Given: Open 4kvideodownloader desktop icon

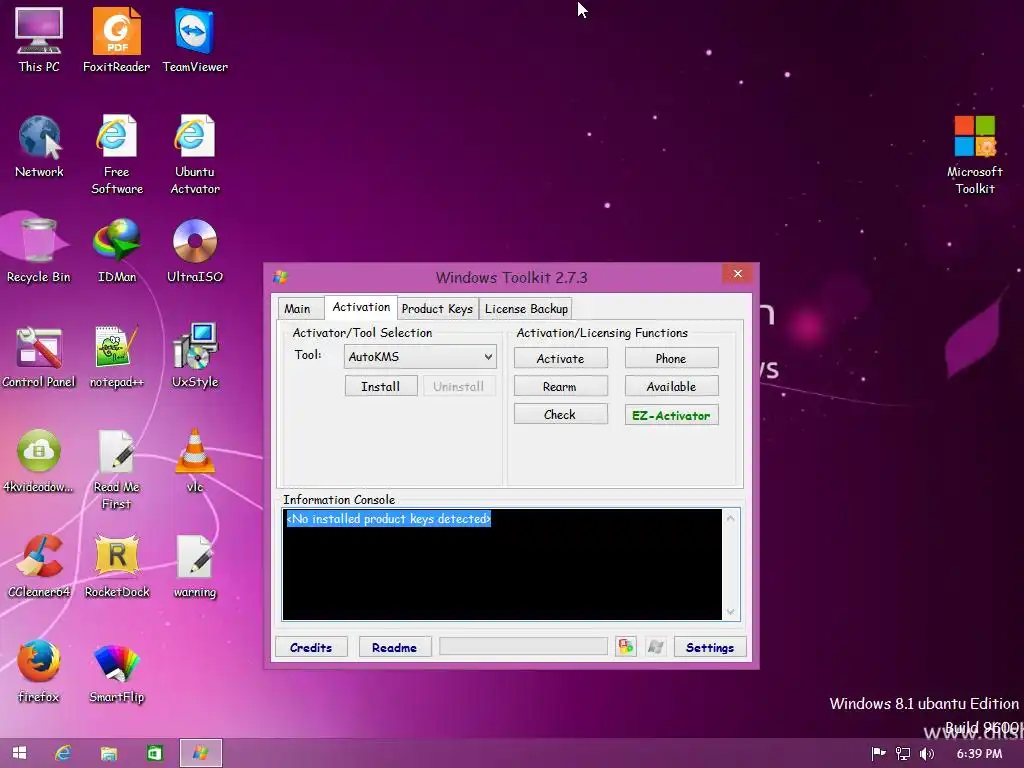Looking at the screenshot, I should 39,461.
